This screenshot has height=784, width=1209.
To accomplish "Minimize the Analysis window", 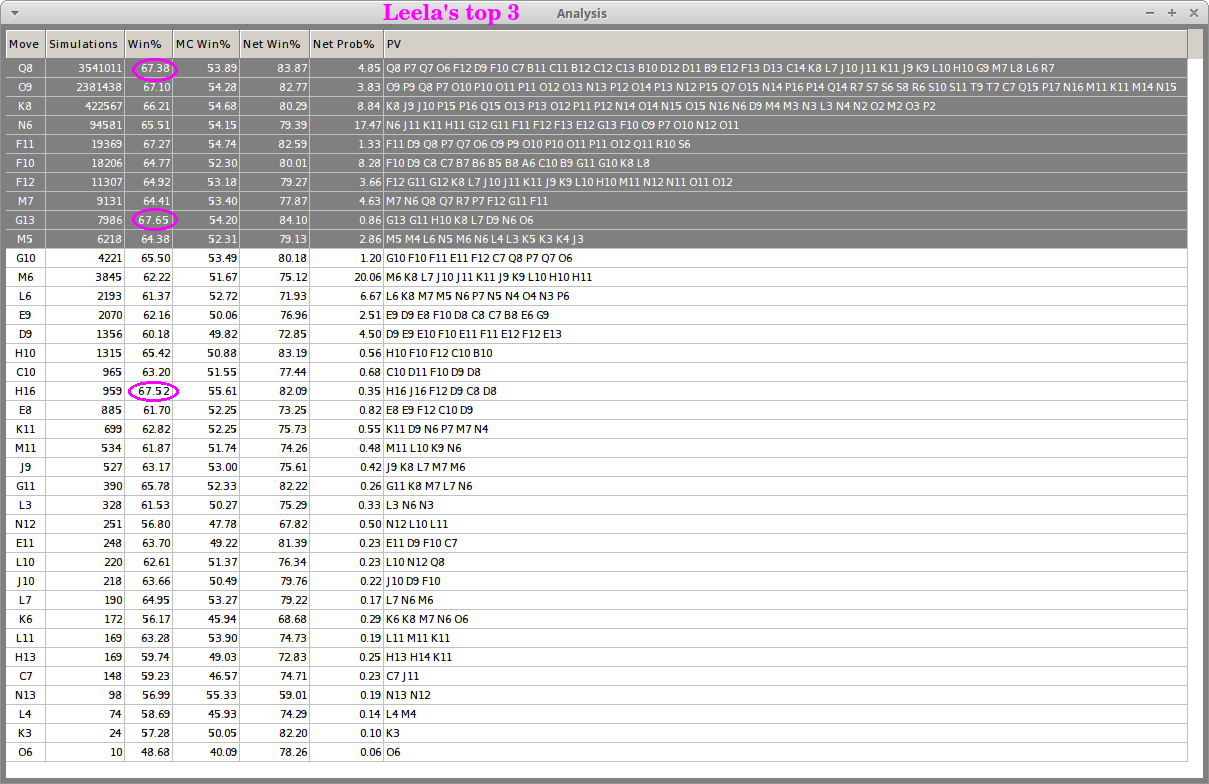I will point(1150,13).
